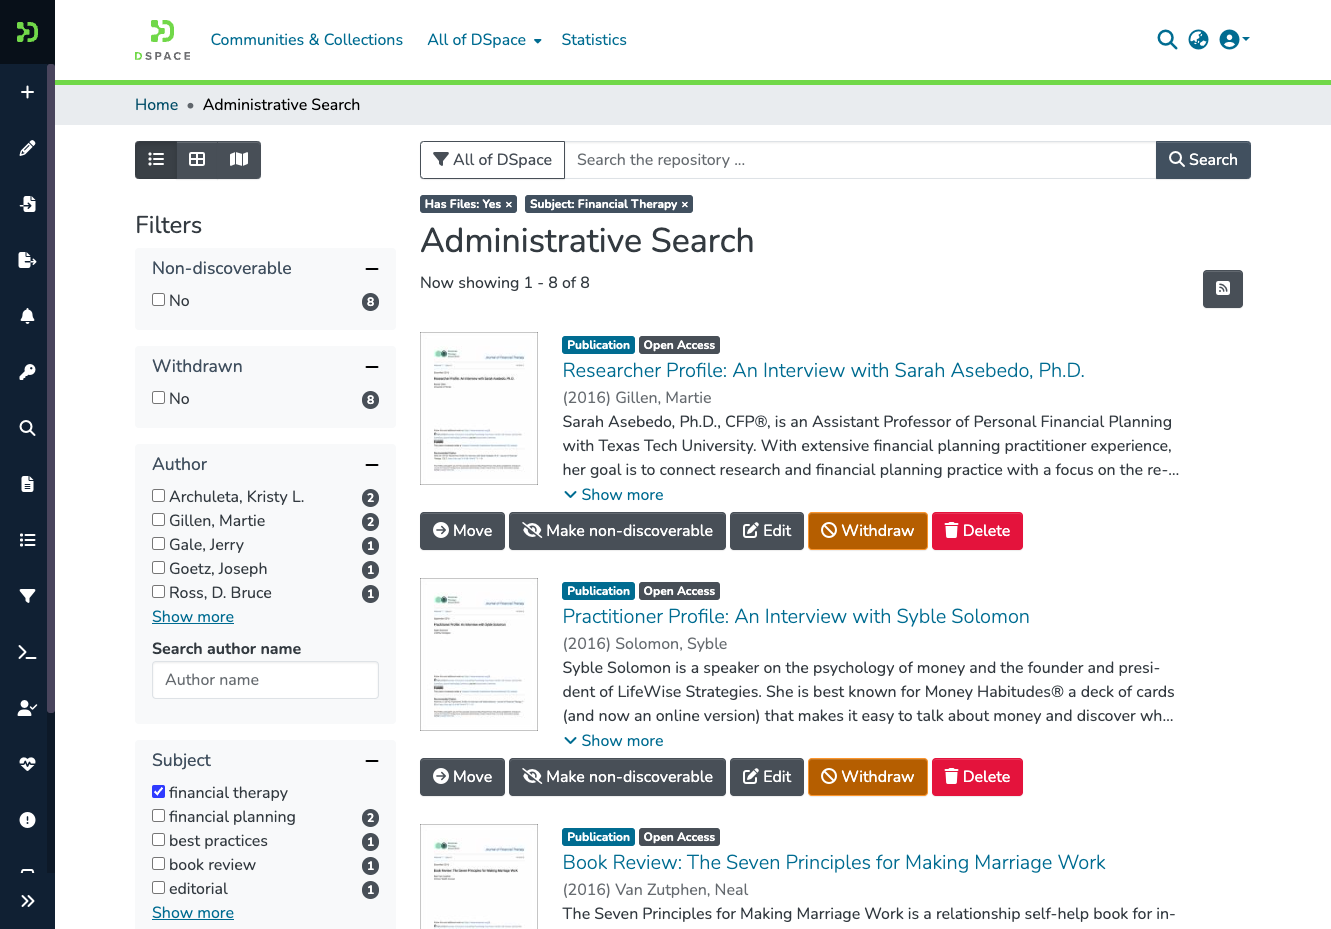This screenshot has width=1331, height=929.
Task: Focus the Search the repository field
Action: click(x=860, y=160)
